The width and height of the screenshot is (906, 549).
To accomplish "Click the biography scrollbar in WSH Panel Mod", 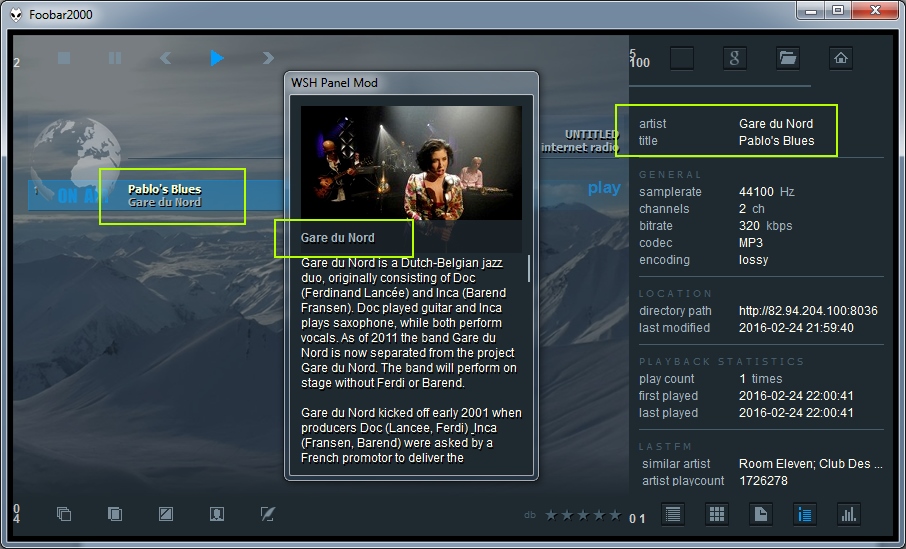I will (529, 269).
